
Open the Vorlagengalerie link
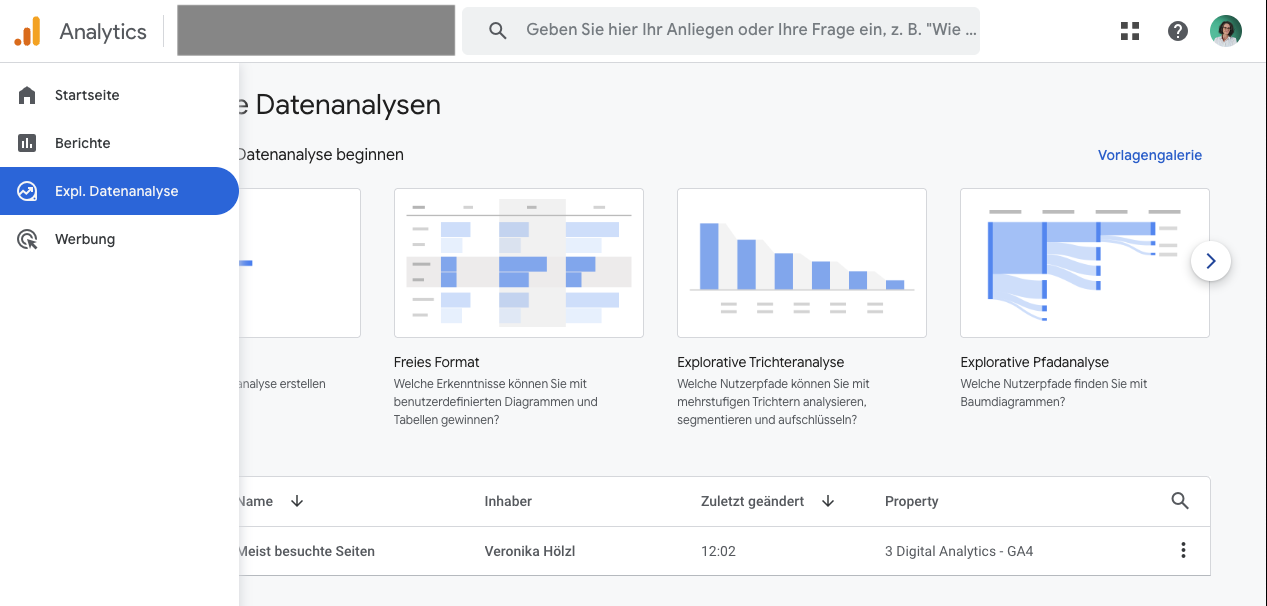tap(1149, 155)
